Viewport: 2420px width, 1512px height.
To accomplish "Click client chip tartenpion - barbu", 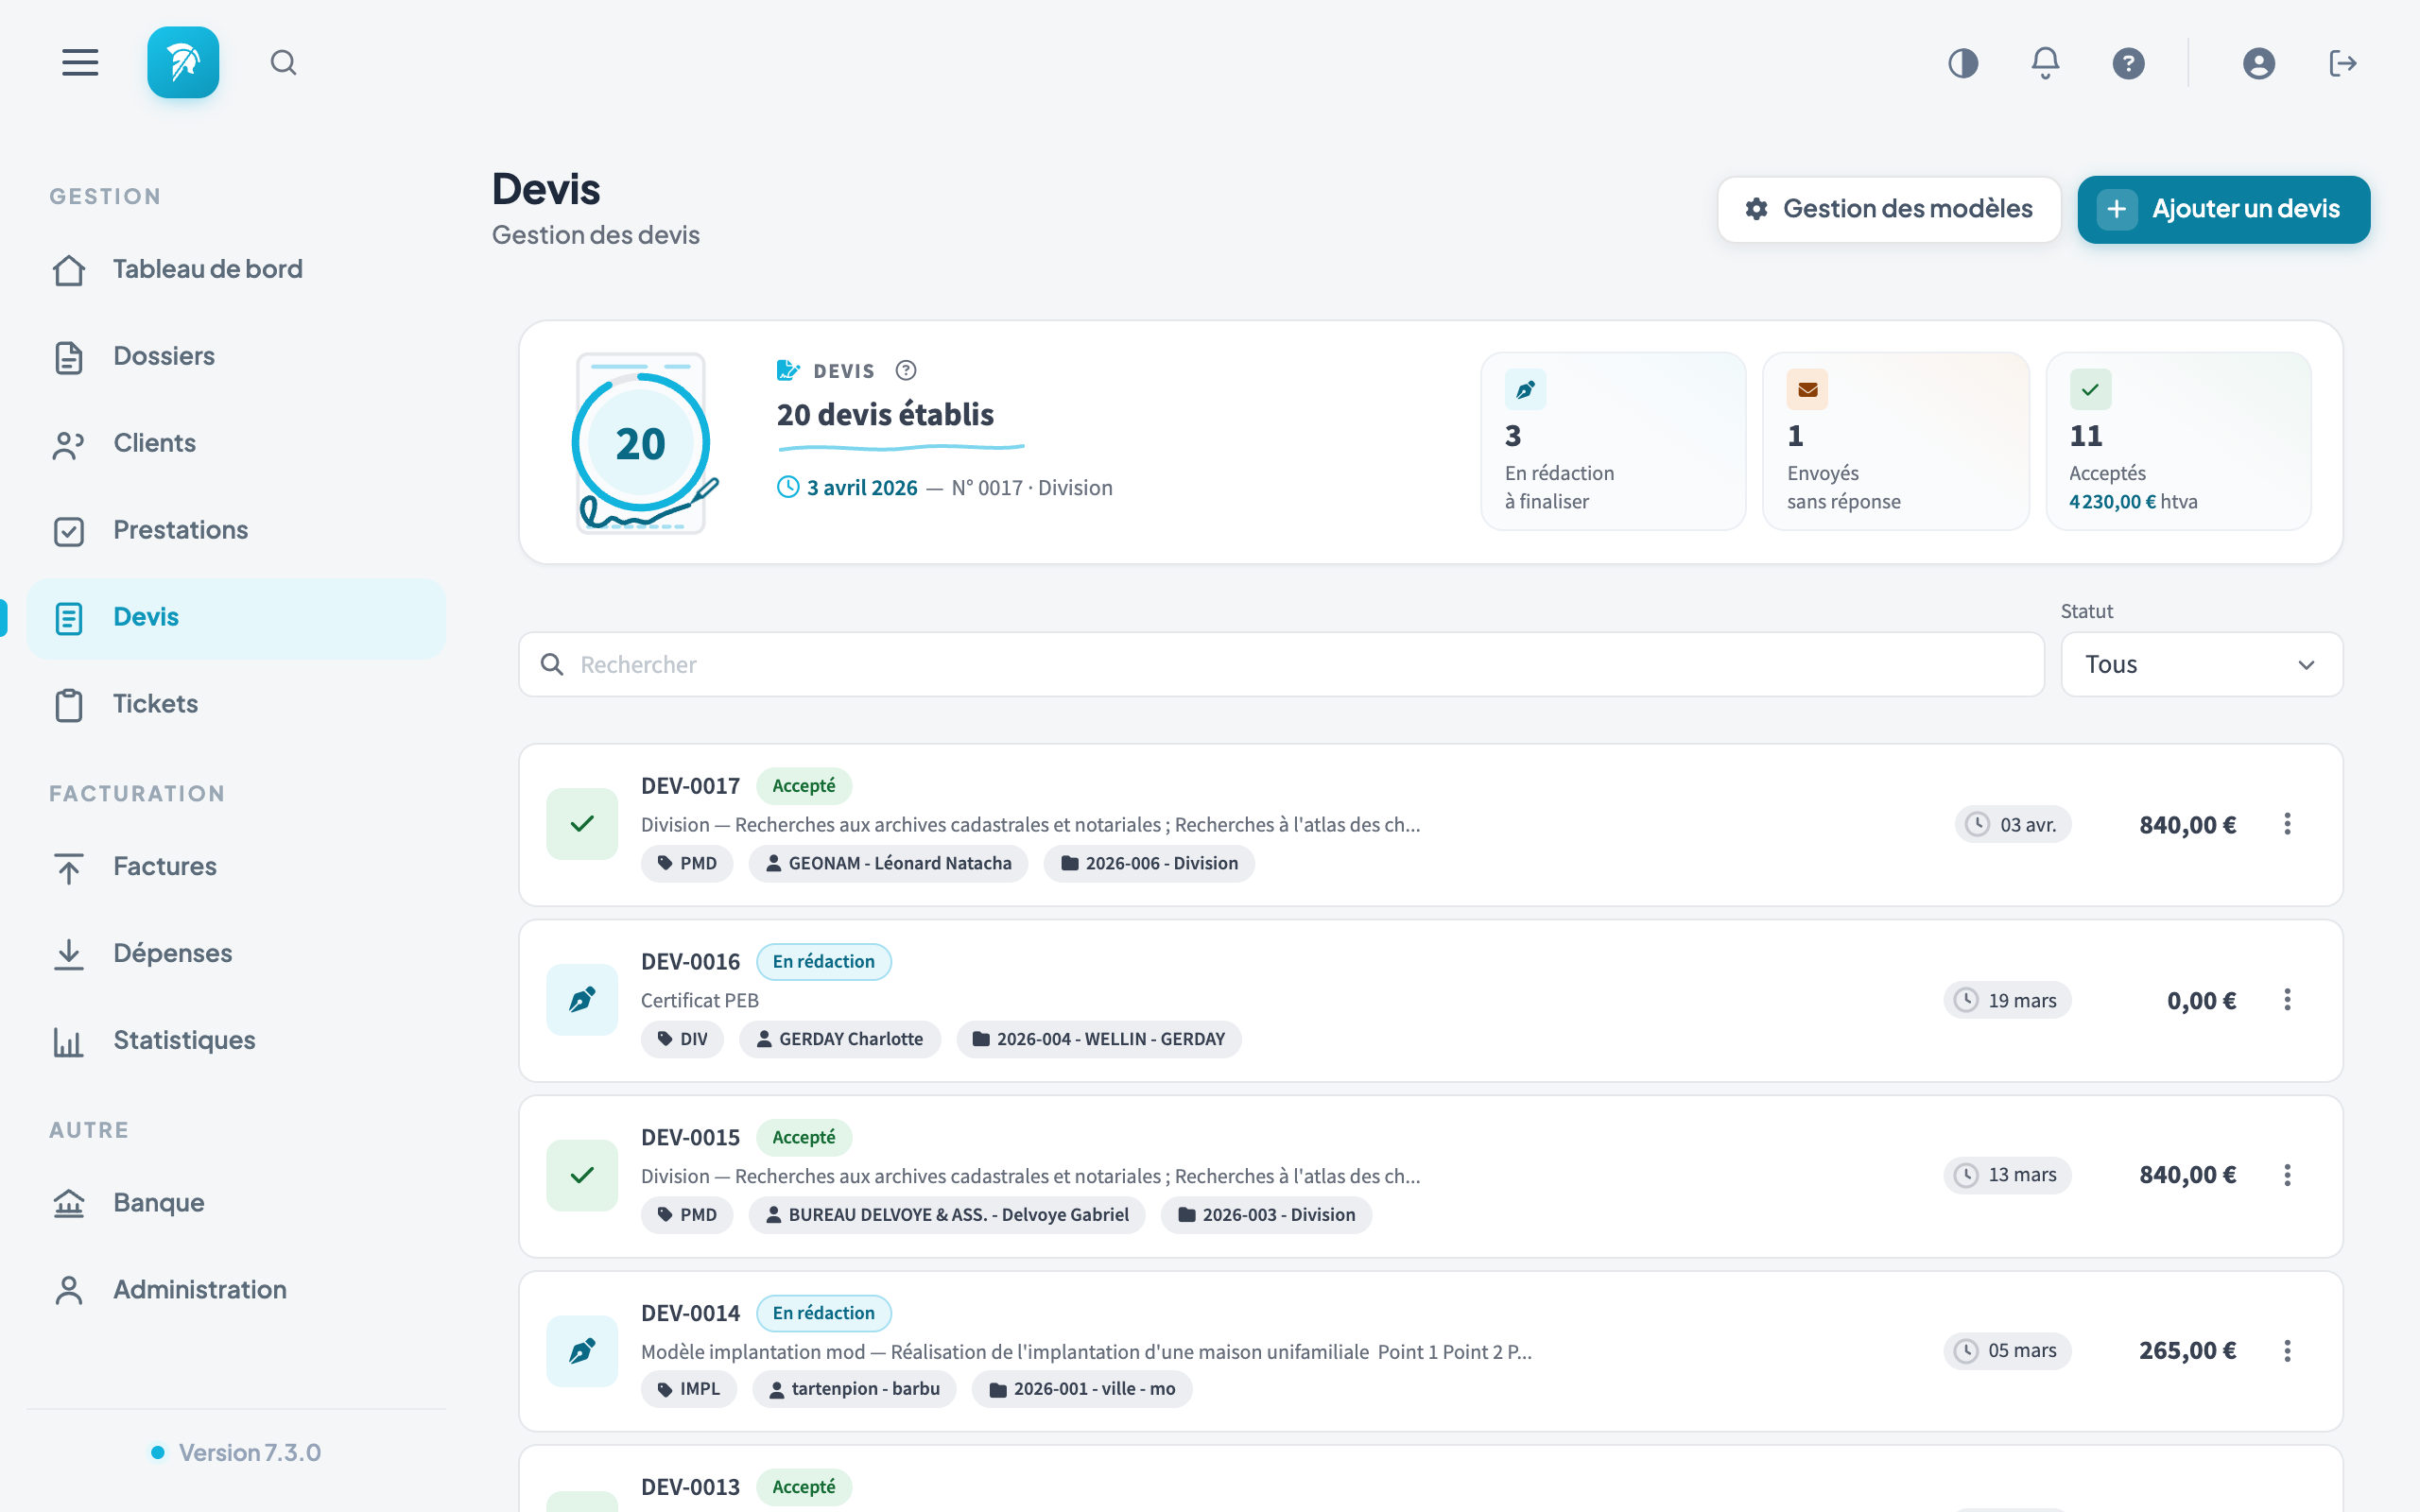I will [x=854, y=1389].
